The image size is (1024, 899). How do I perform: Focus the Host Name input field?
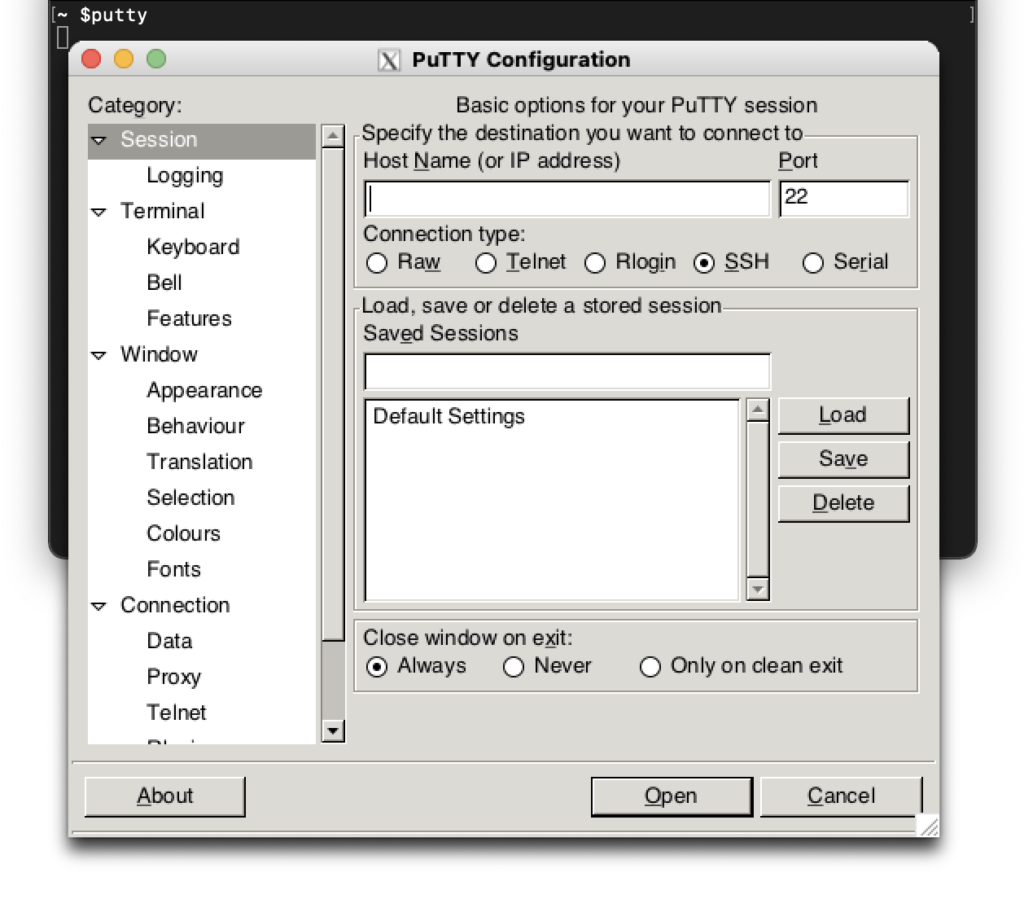coord(567,199)
